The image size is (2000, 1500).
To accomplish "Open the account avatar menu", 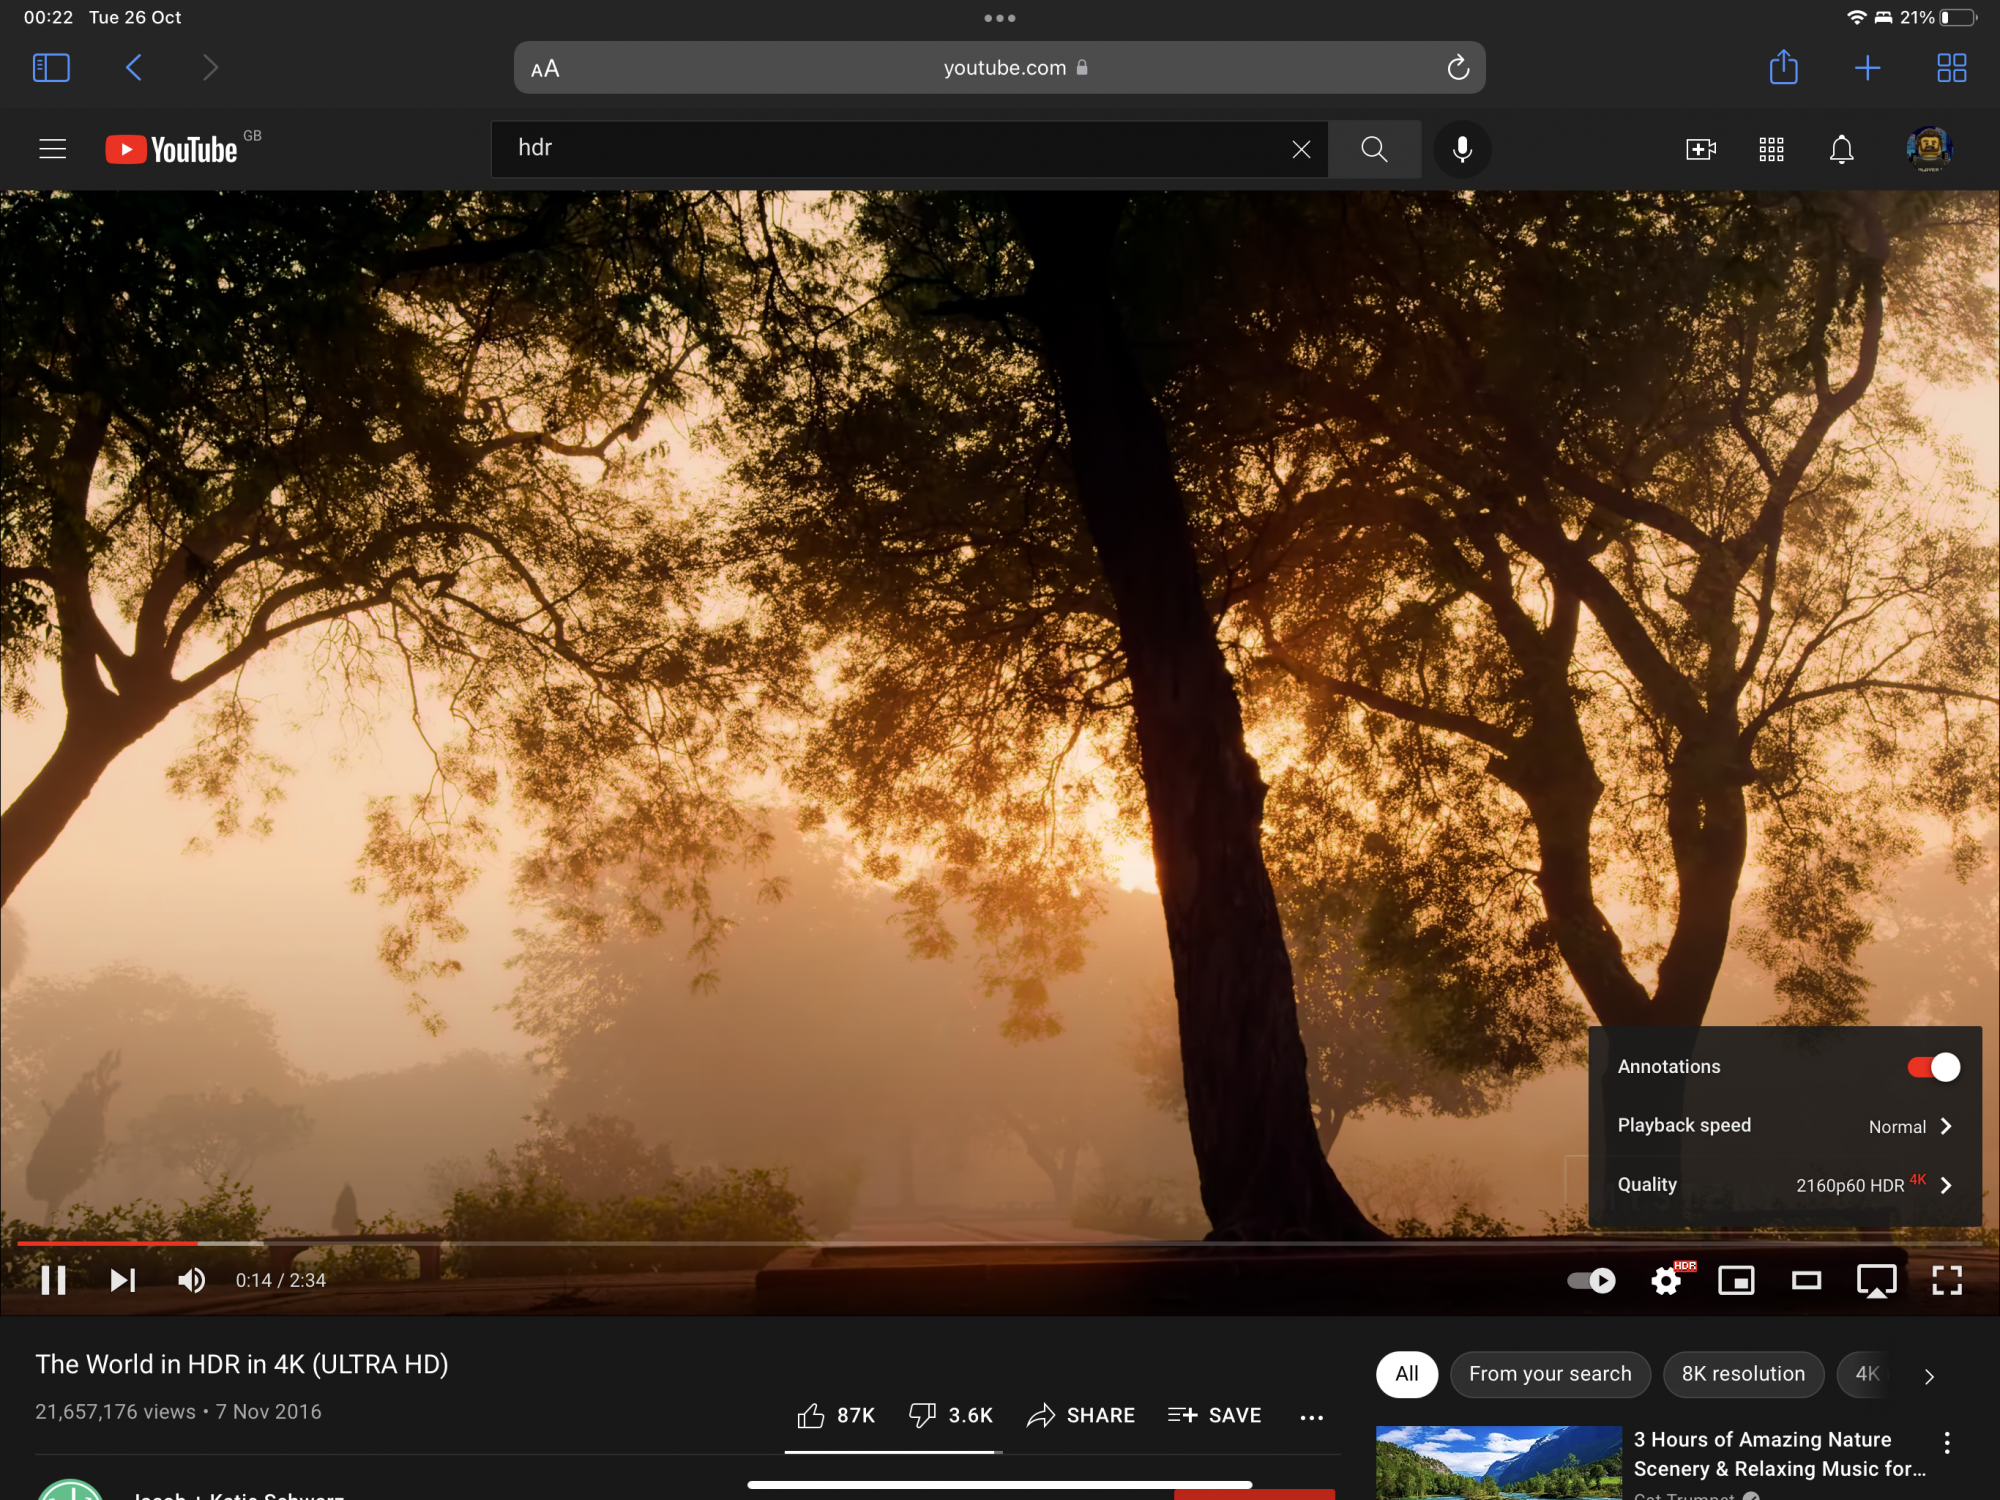I will (x=1929, y=149).
